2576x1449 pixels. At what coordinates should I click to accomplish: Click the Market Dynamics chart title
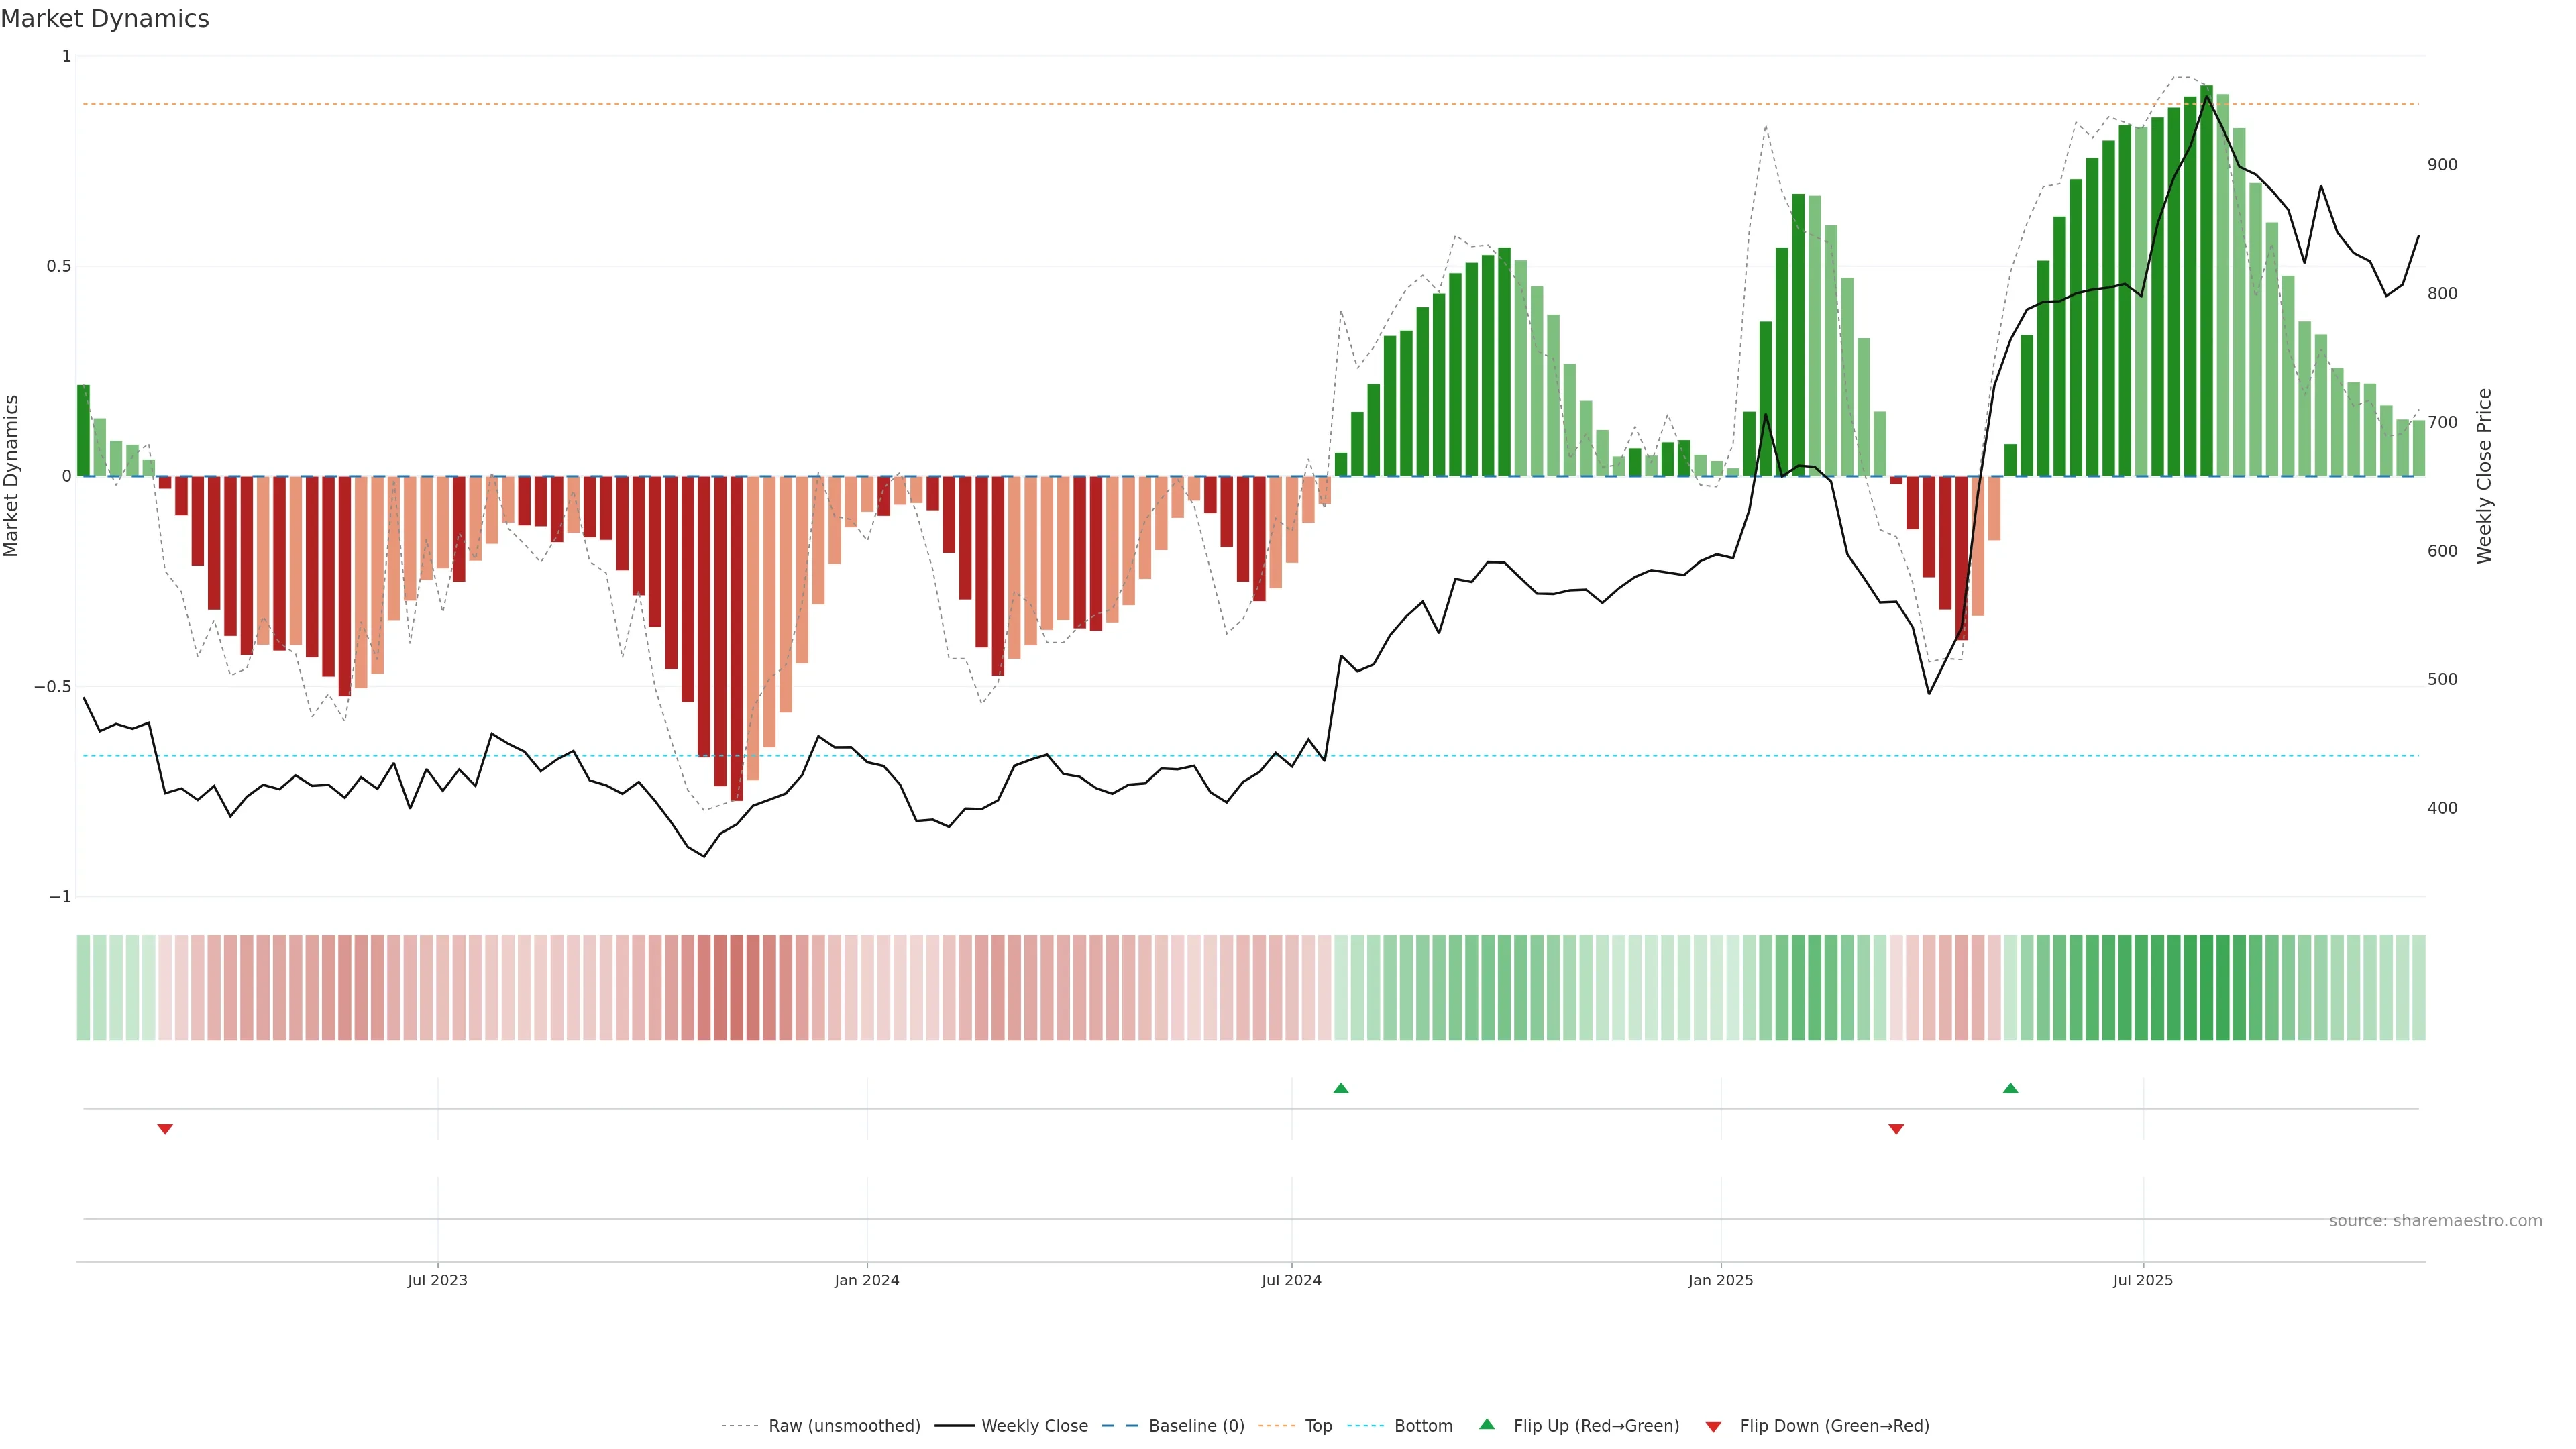[105, 19]
